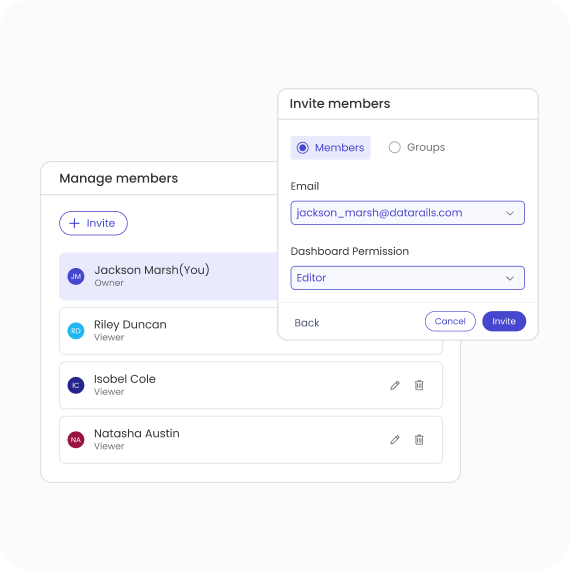Click the plus Invite button
The height and width of the screenshot is (570, 570).
(x=93, y=223)
